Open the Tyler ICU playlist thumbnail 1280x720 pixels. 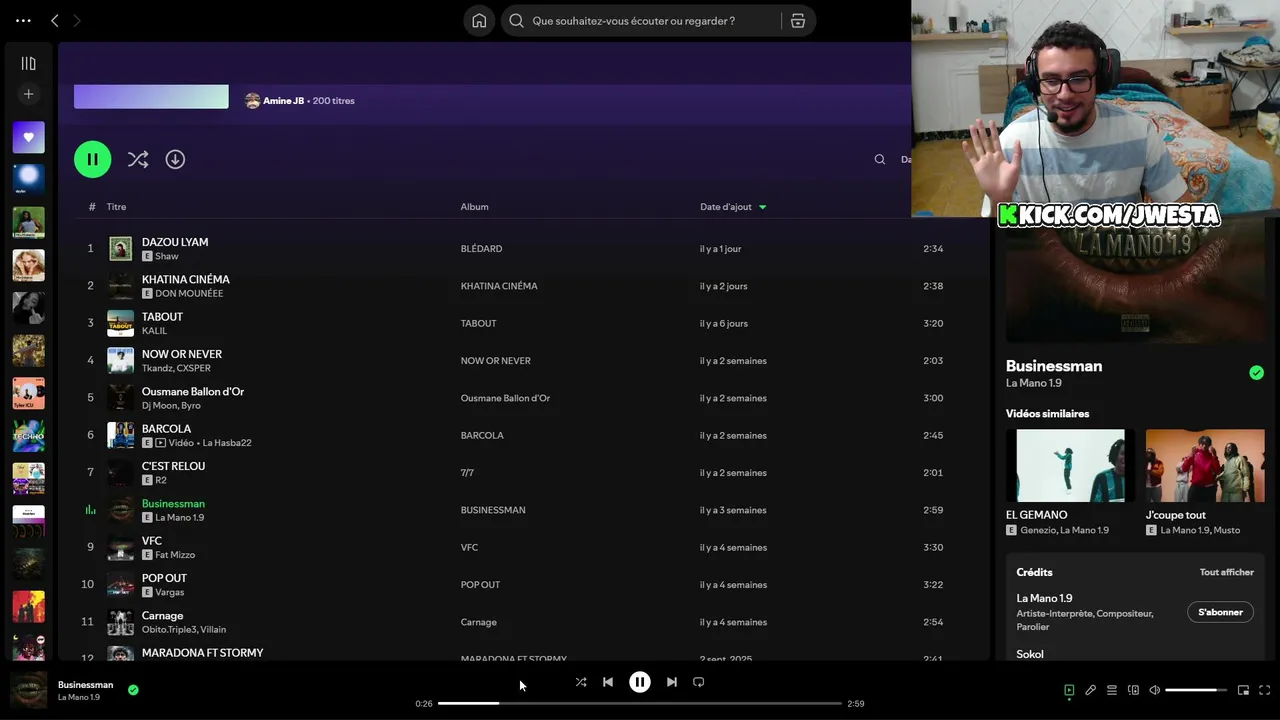tap(28, 393)
